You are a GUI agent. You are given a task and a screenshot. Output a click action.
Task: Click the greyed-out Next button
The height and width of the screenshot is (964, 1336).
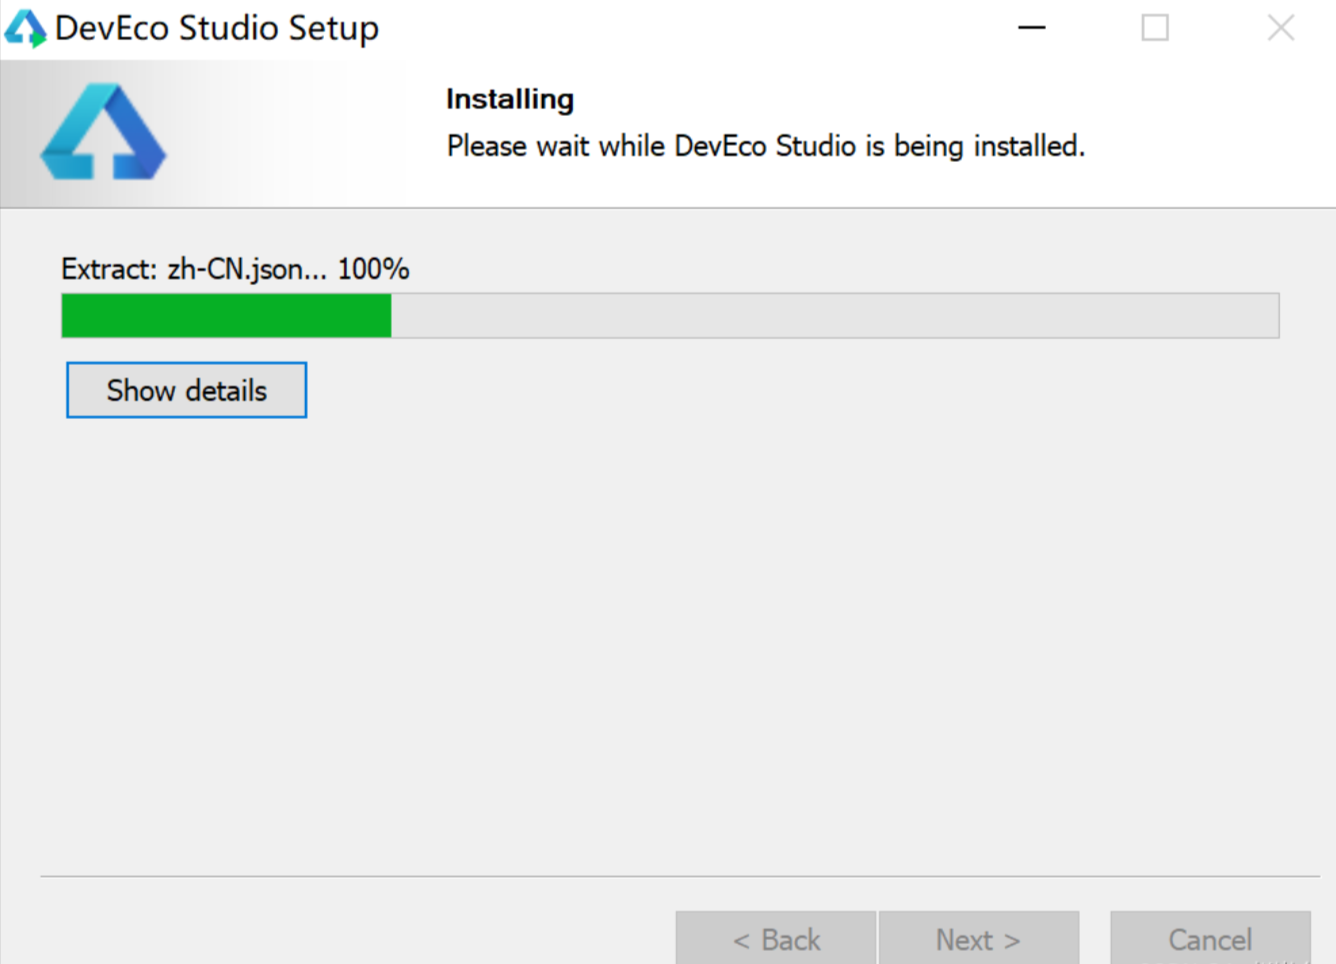[x=978, y=939]
